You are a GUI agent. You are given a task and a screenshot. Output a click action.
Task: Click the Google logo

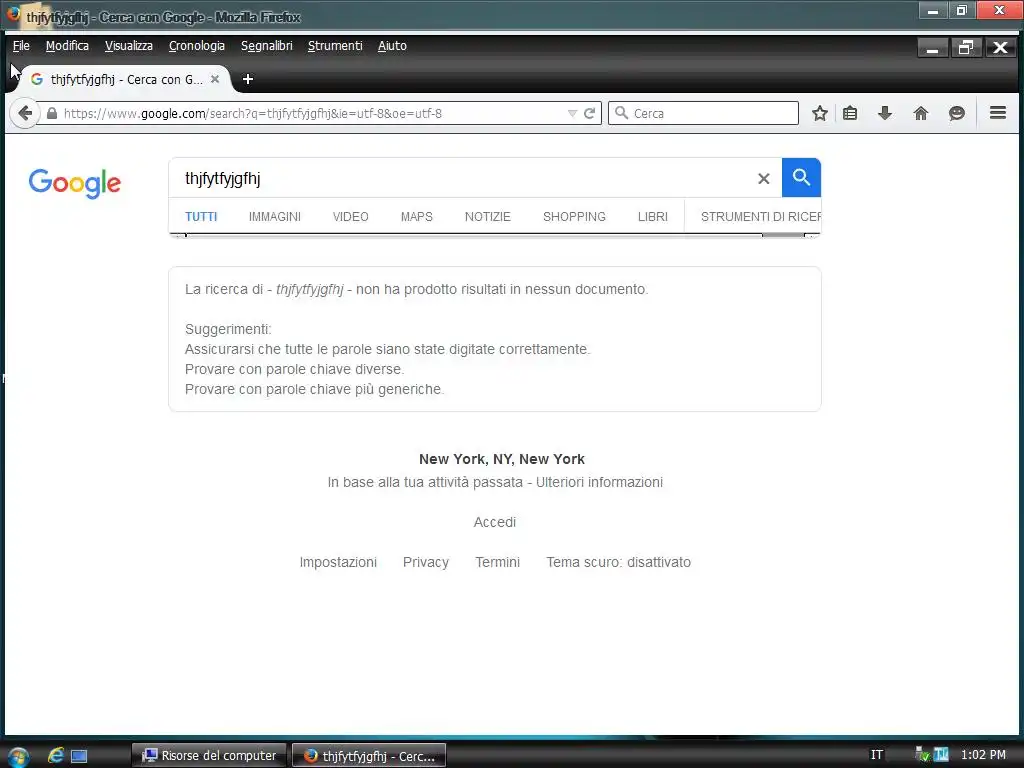coord(74,184)
